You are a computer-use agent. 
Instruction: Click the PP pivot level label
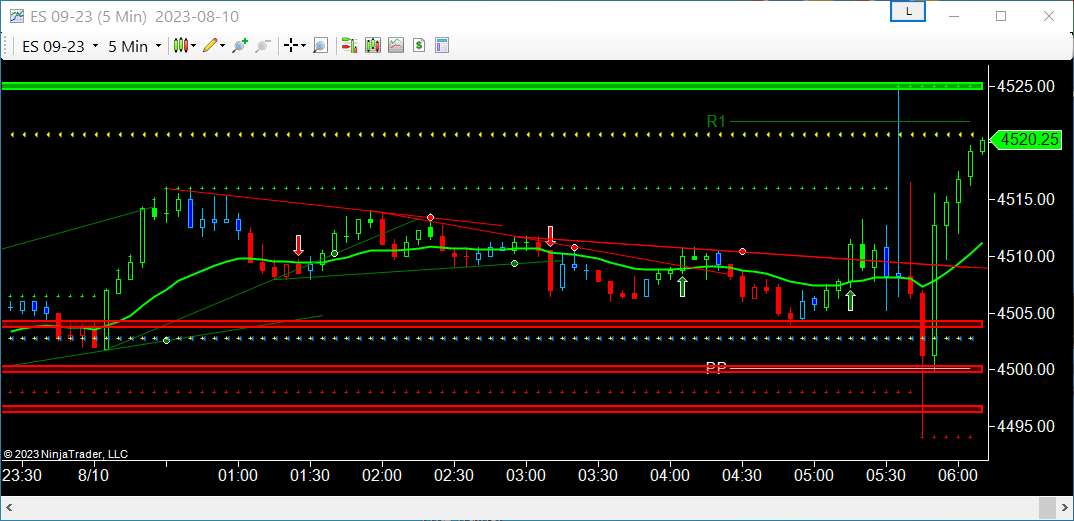[x=716, y=368]
